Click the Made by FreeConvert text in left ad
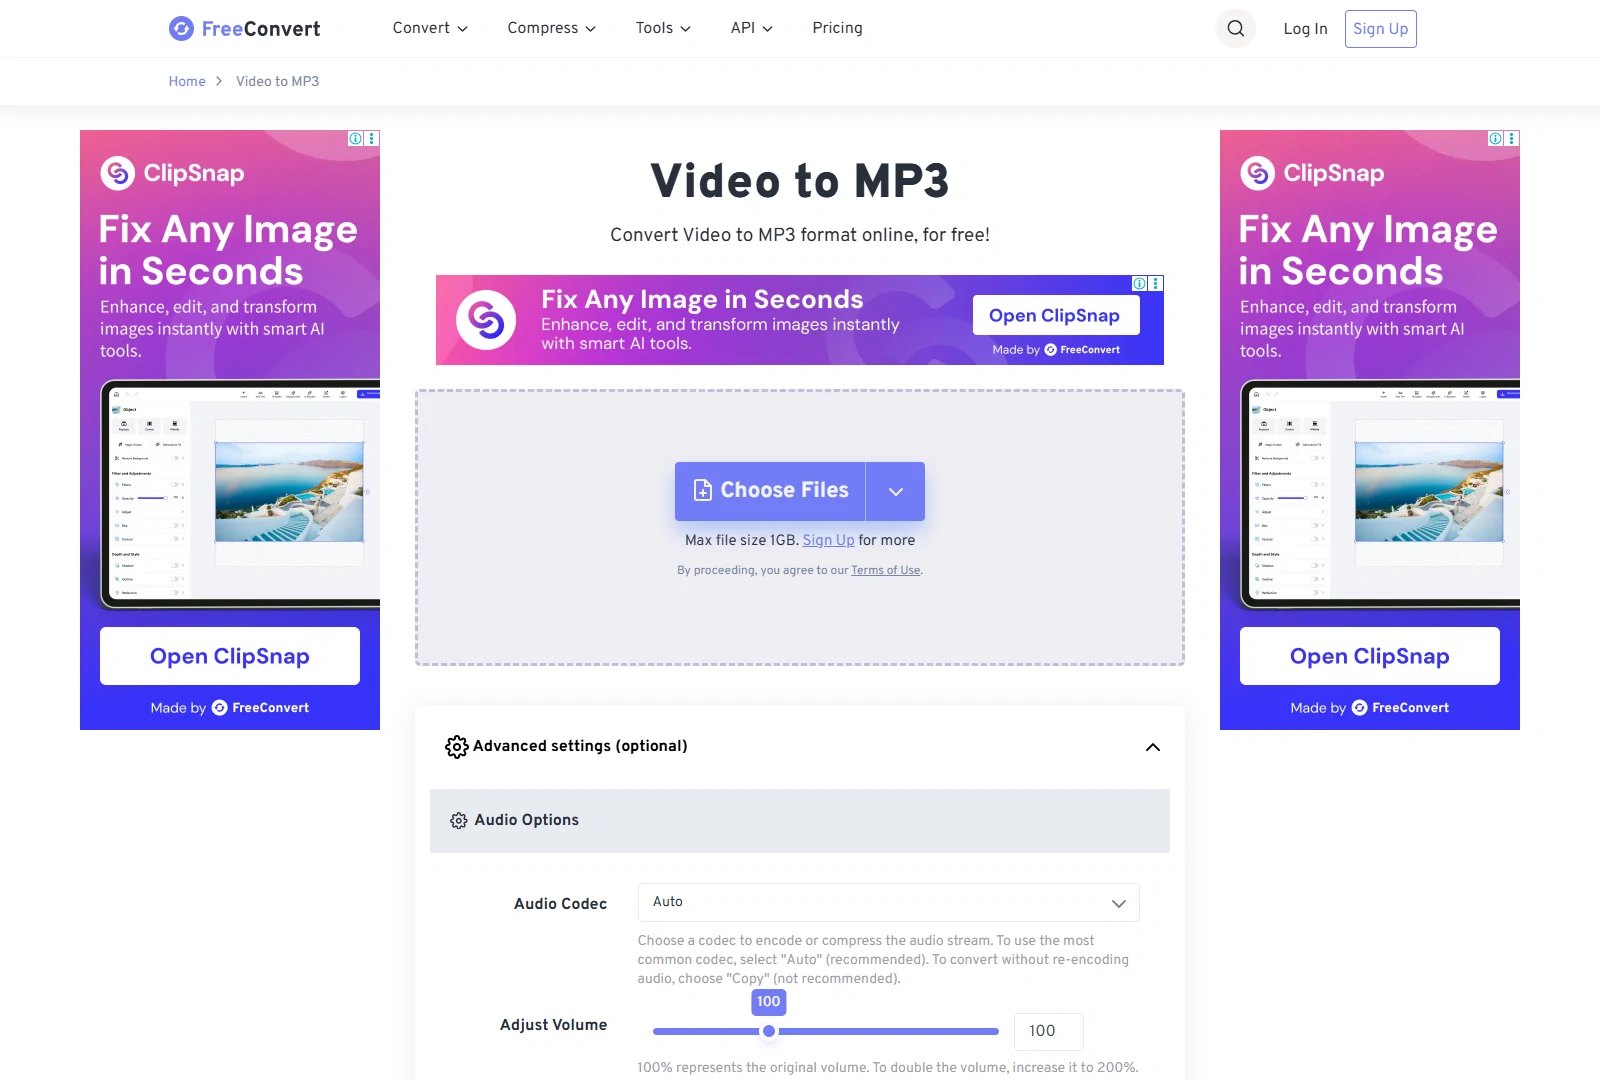 (230, 708)
